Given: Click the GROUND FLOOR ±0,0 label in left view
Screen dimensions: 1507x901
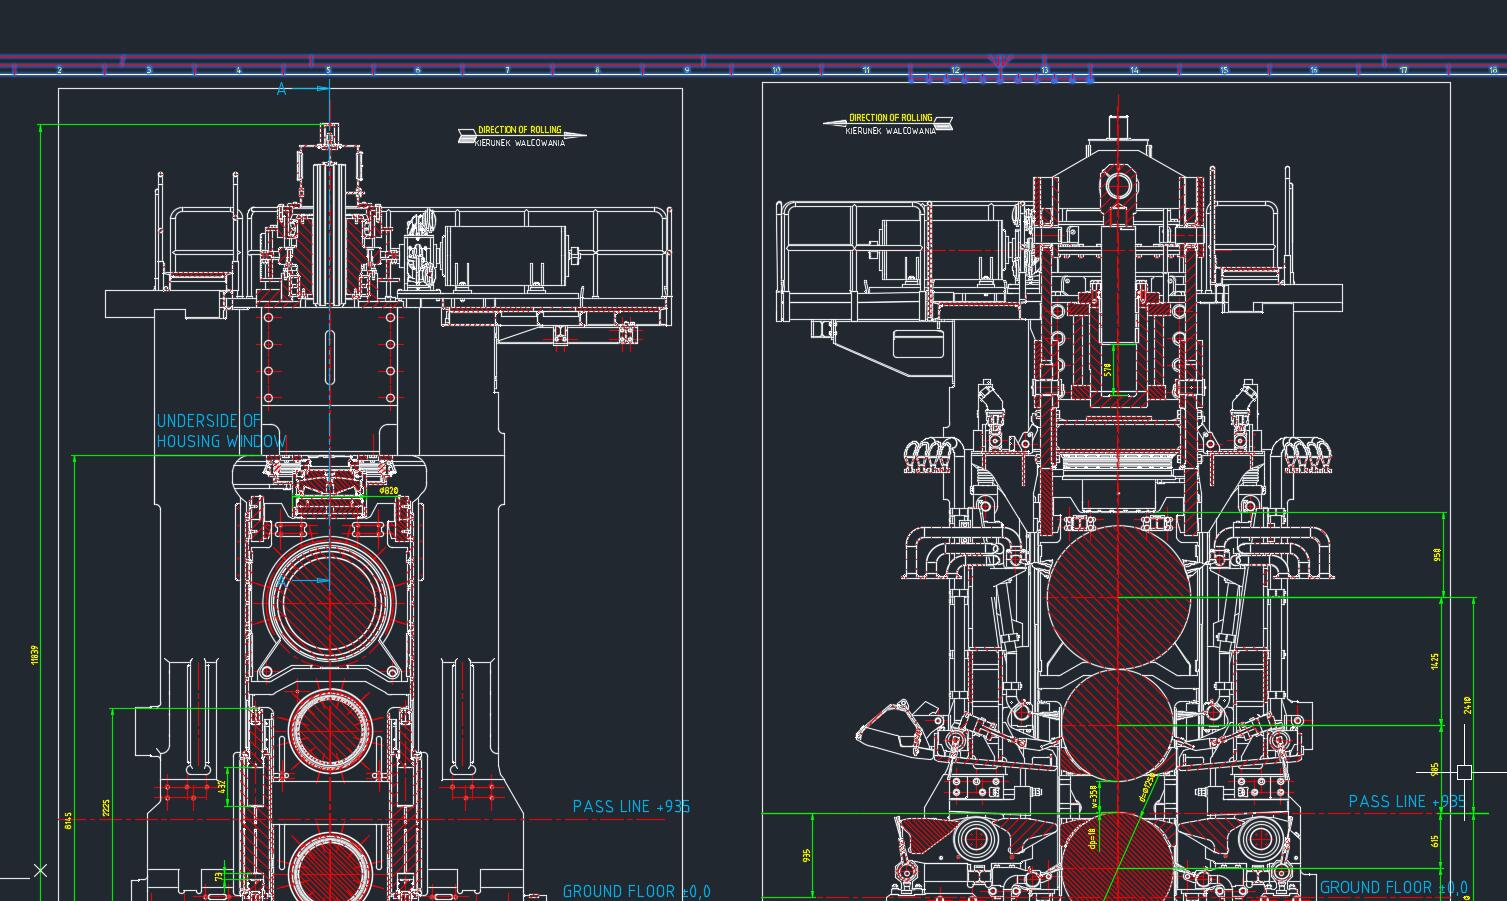Looking at the screenshot, I should pyautogui.click(x=636, y=891).
